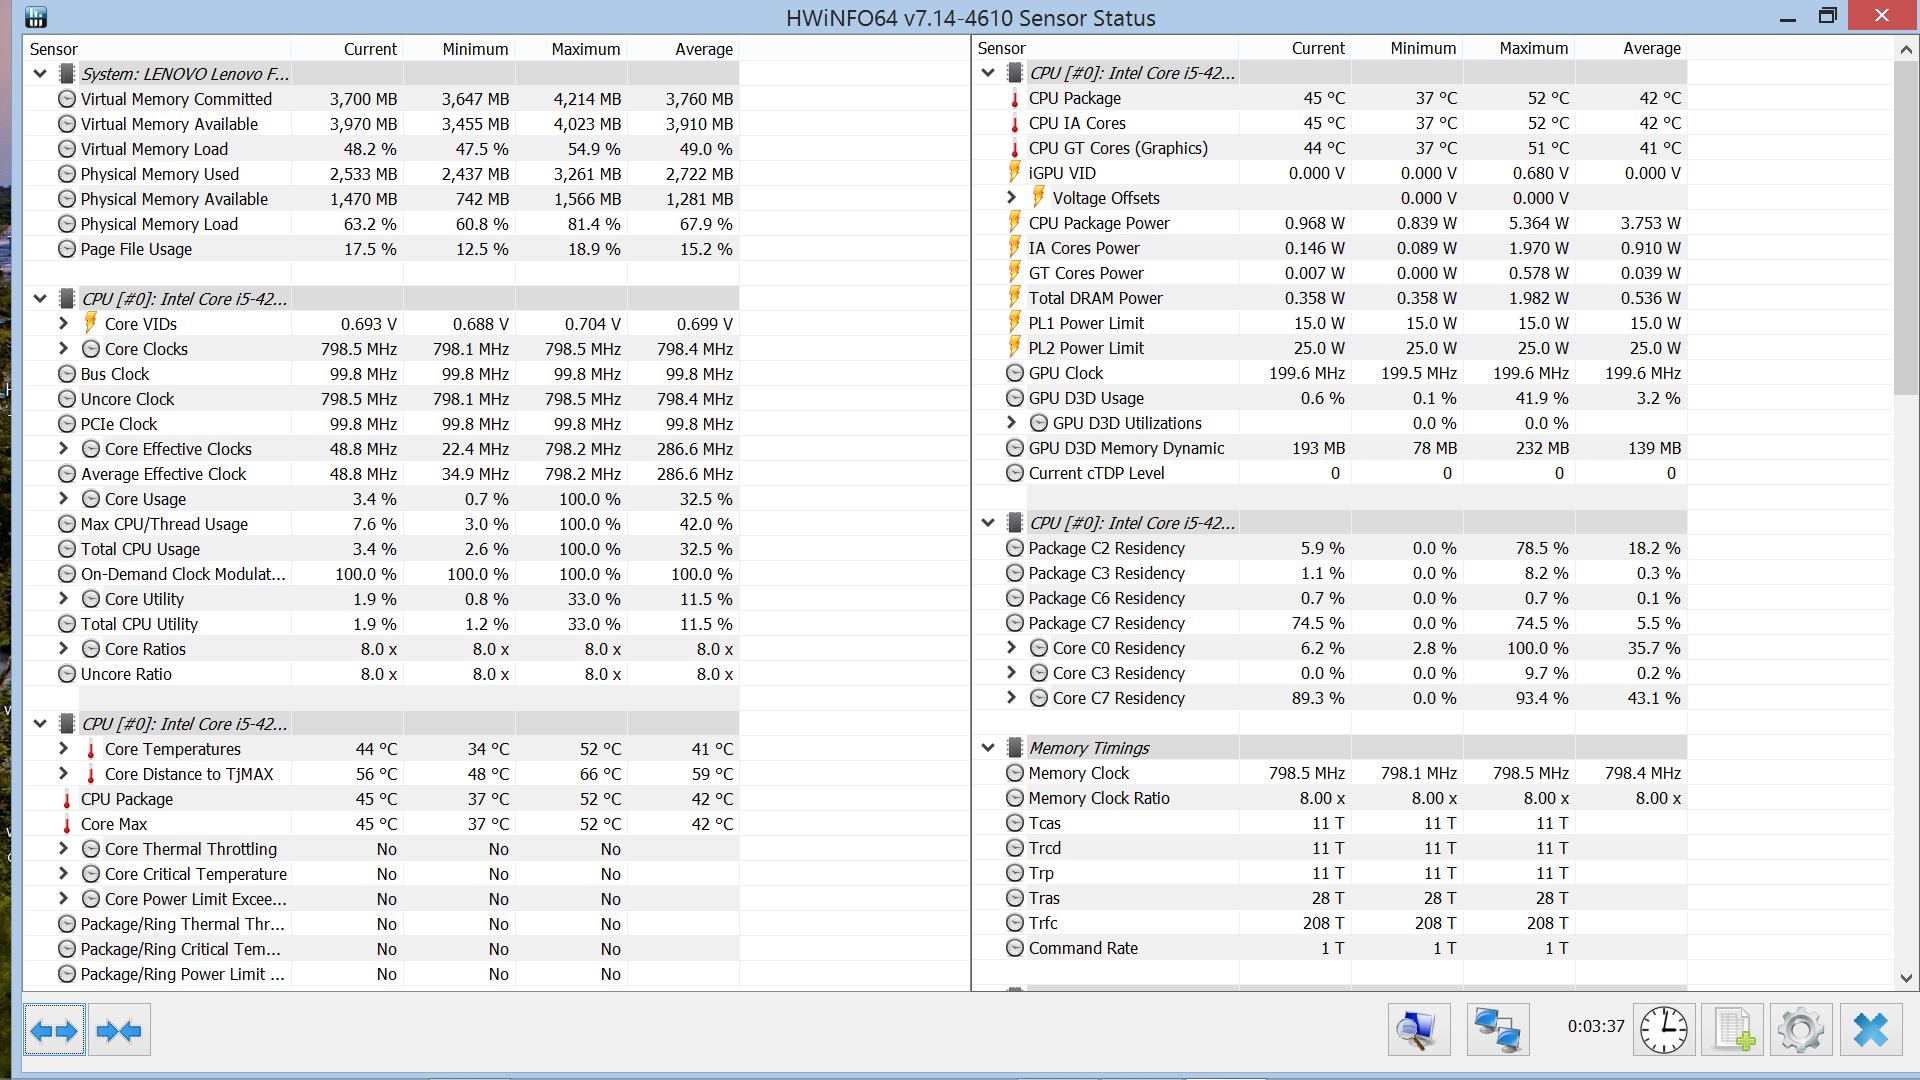Expand the Core C7 Residency row

(1011, 697)
